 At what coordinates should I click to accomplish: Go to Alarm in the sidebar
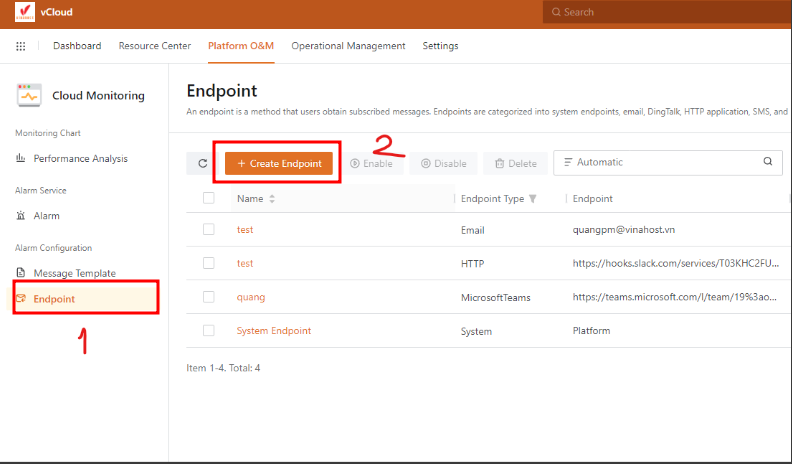point(46,215)
